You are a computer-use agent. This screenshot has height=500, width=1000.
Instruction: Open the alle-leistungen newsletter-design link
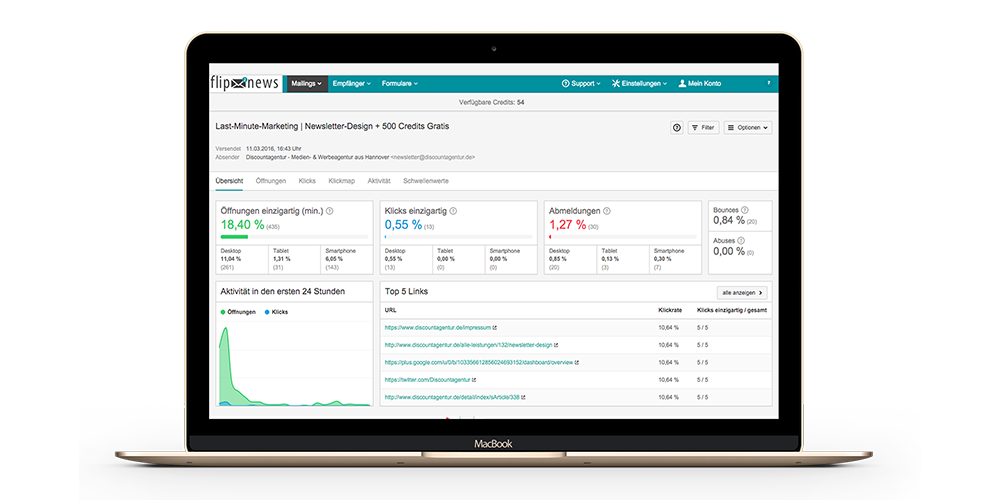tap(468, 345)
